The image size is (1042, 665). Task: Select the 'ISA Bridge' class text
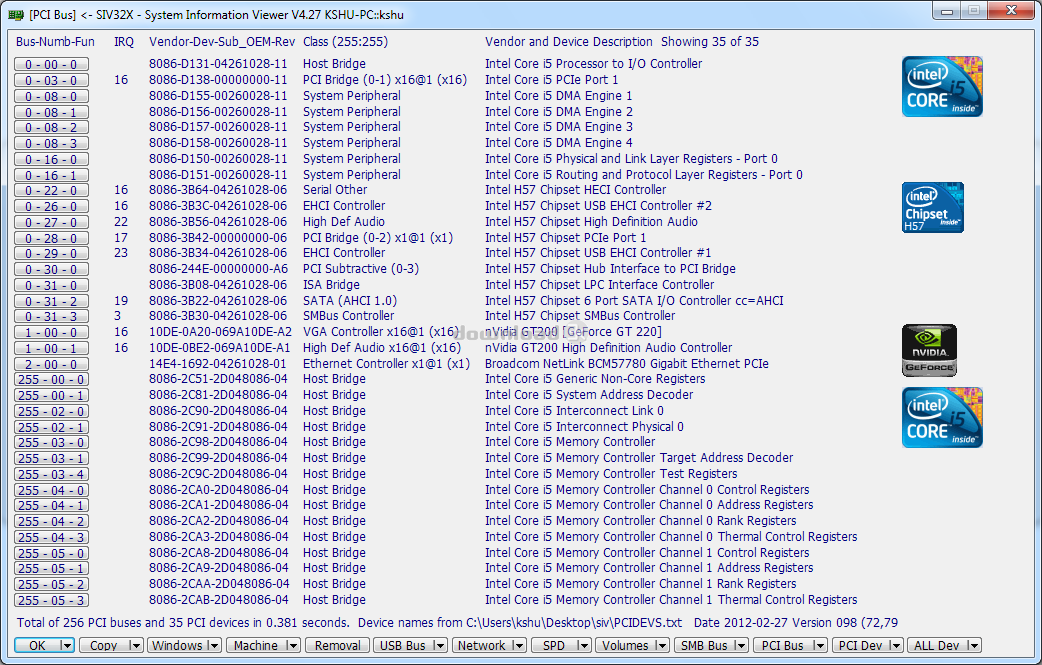[x=331, y=284]
